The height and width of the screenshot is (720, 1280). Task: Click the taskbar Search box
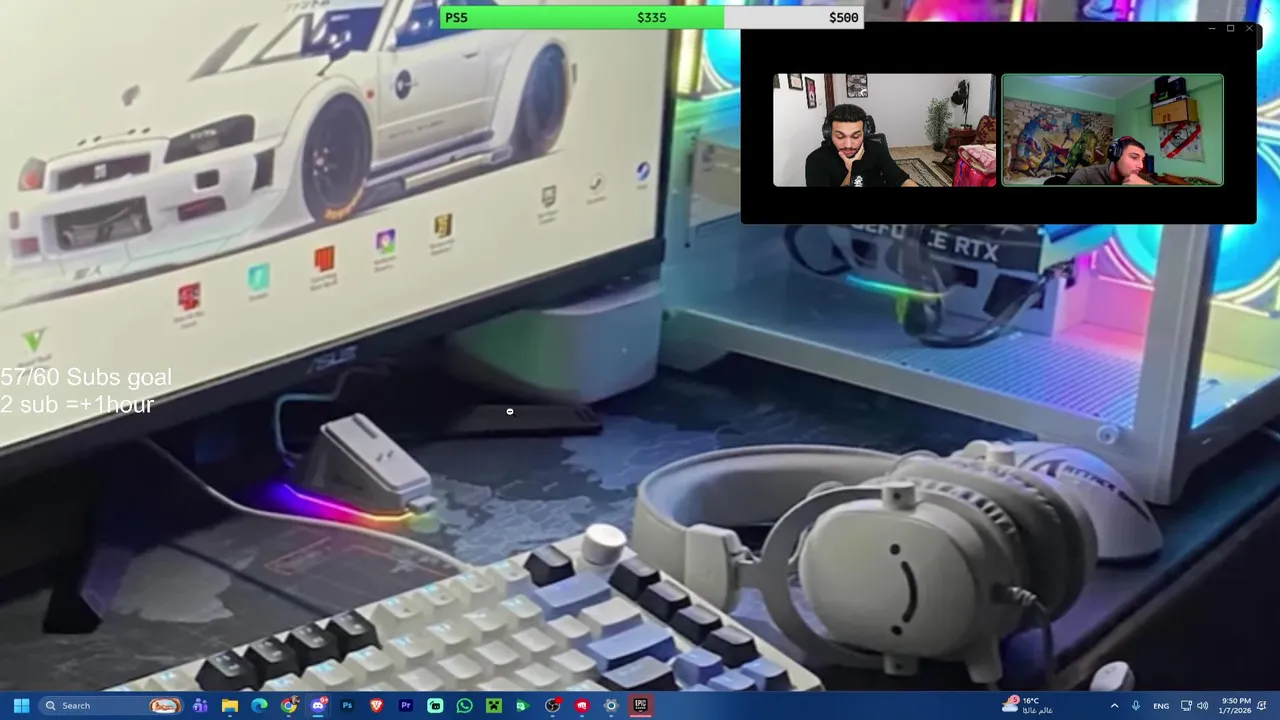tap(113, 705)
